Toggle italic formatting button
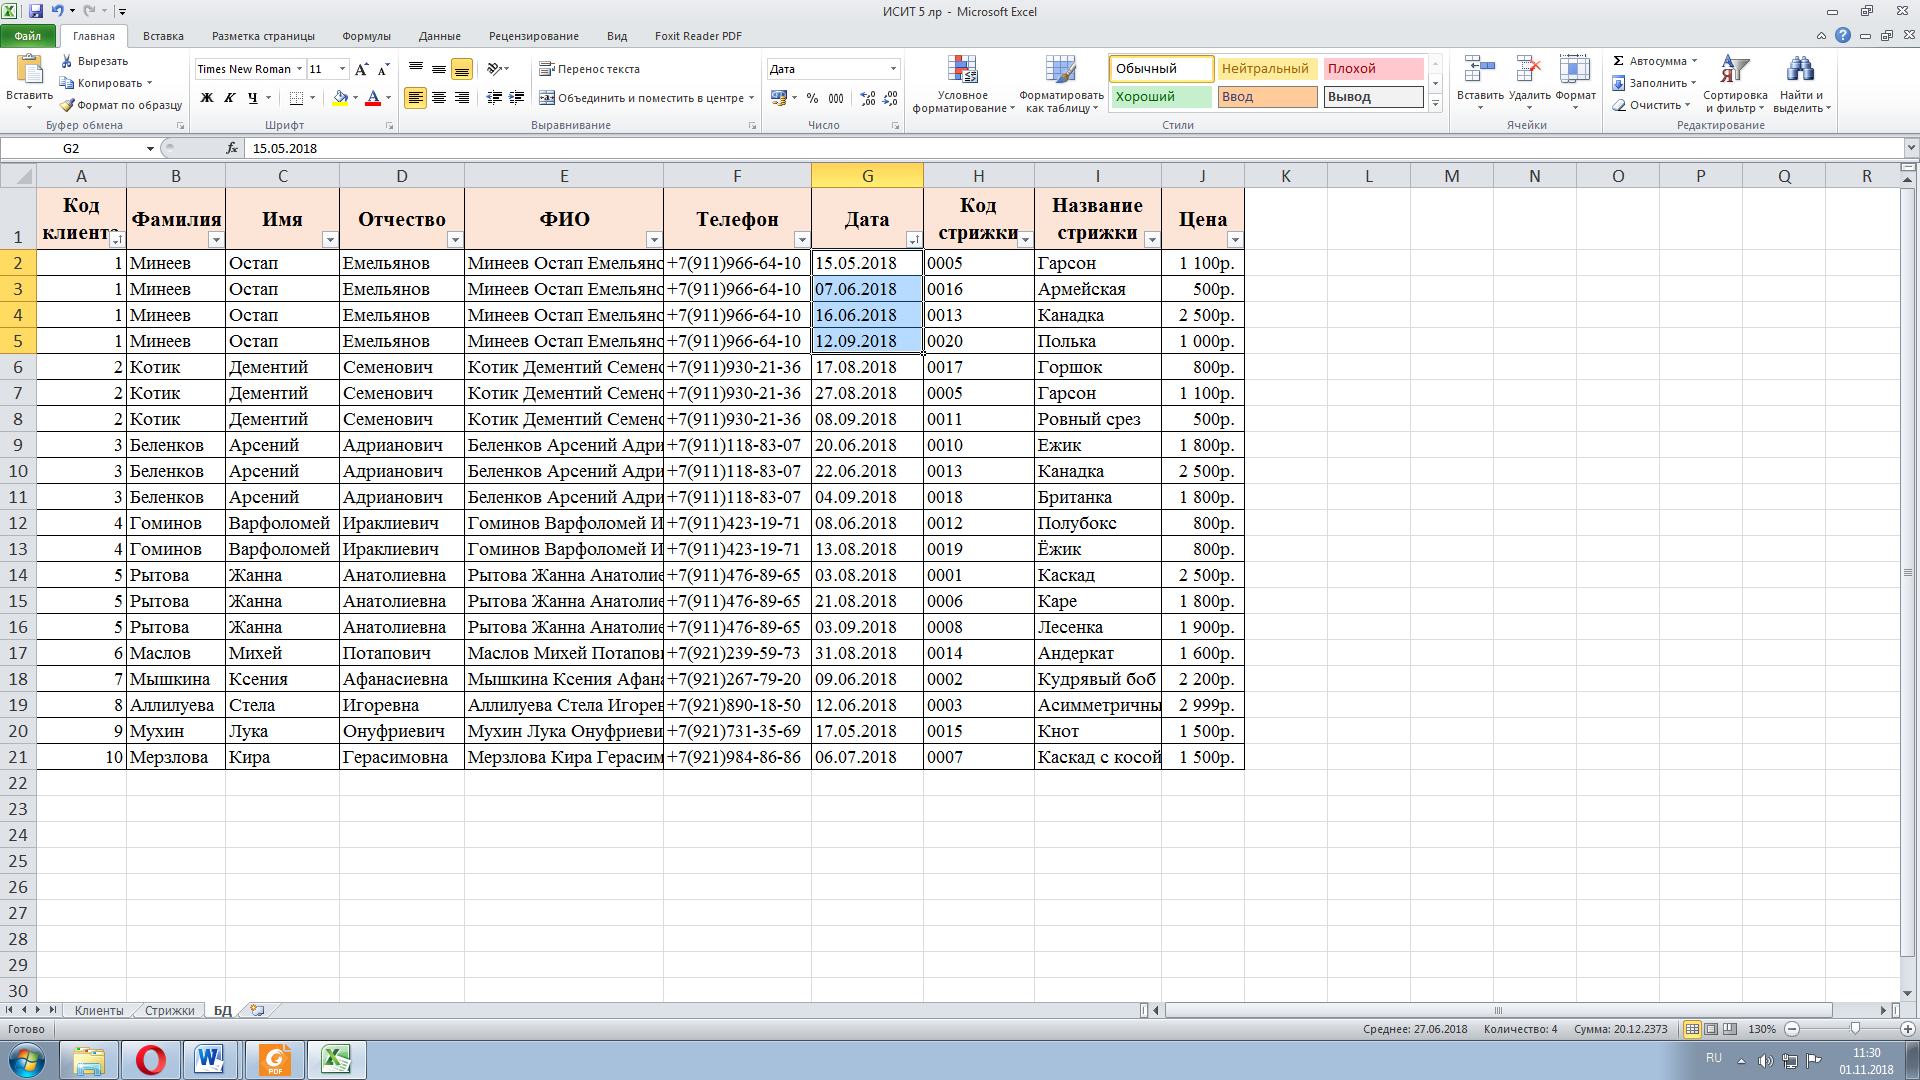This screenshot has height=1080, width=1920. (230, 98)
